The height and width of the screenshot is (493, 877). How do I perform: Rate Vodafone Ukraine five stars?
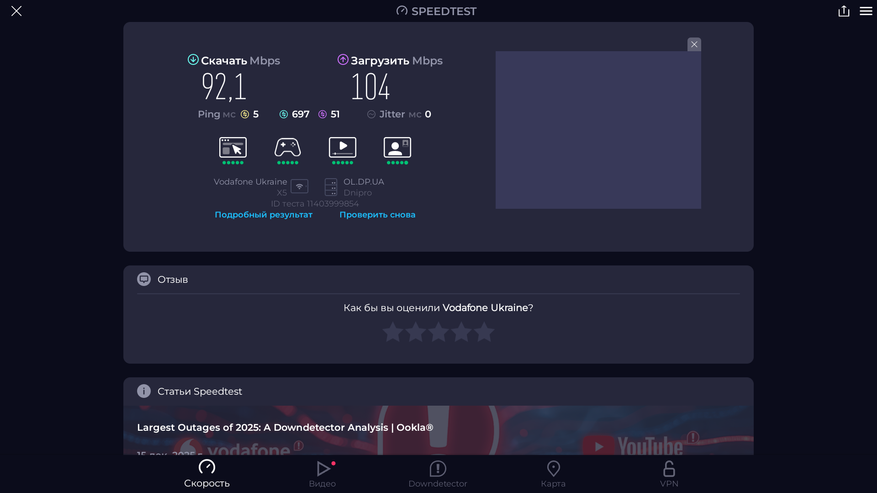pos(484,332)
